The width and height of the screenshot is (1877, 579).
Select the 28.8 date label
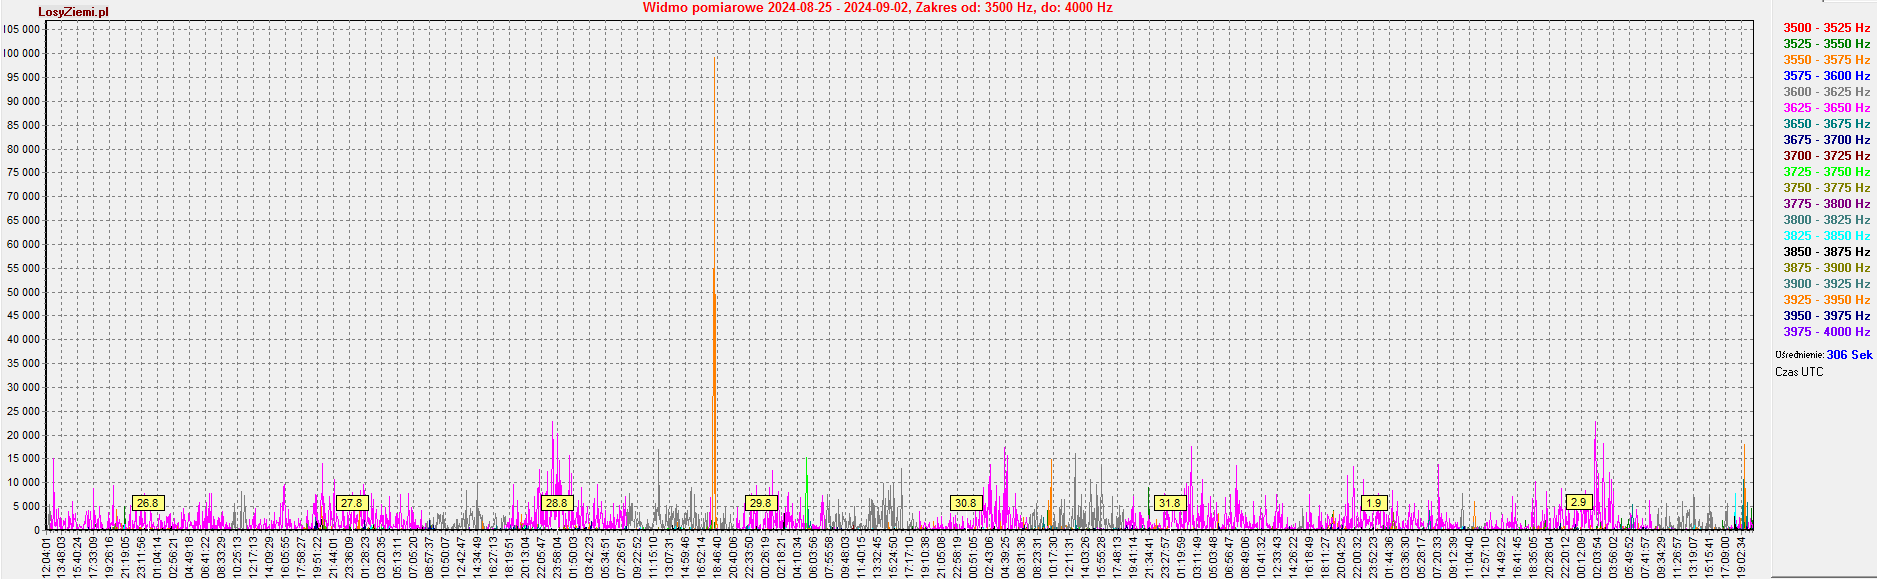[x=556, y=503]
